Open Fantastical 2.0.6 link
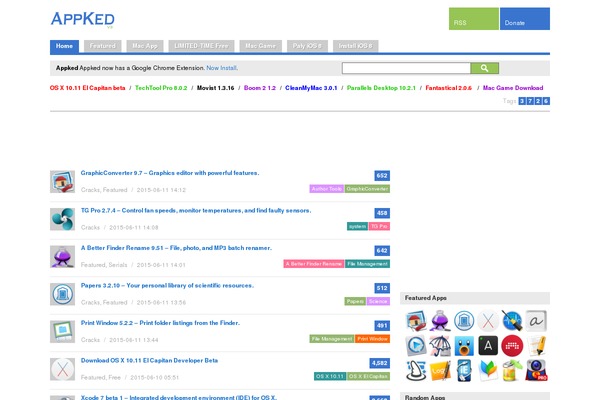 click(x=448, y=88)
